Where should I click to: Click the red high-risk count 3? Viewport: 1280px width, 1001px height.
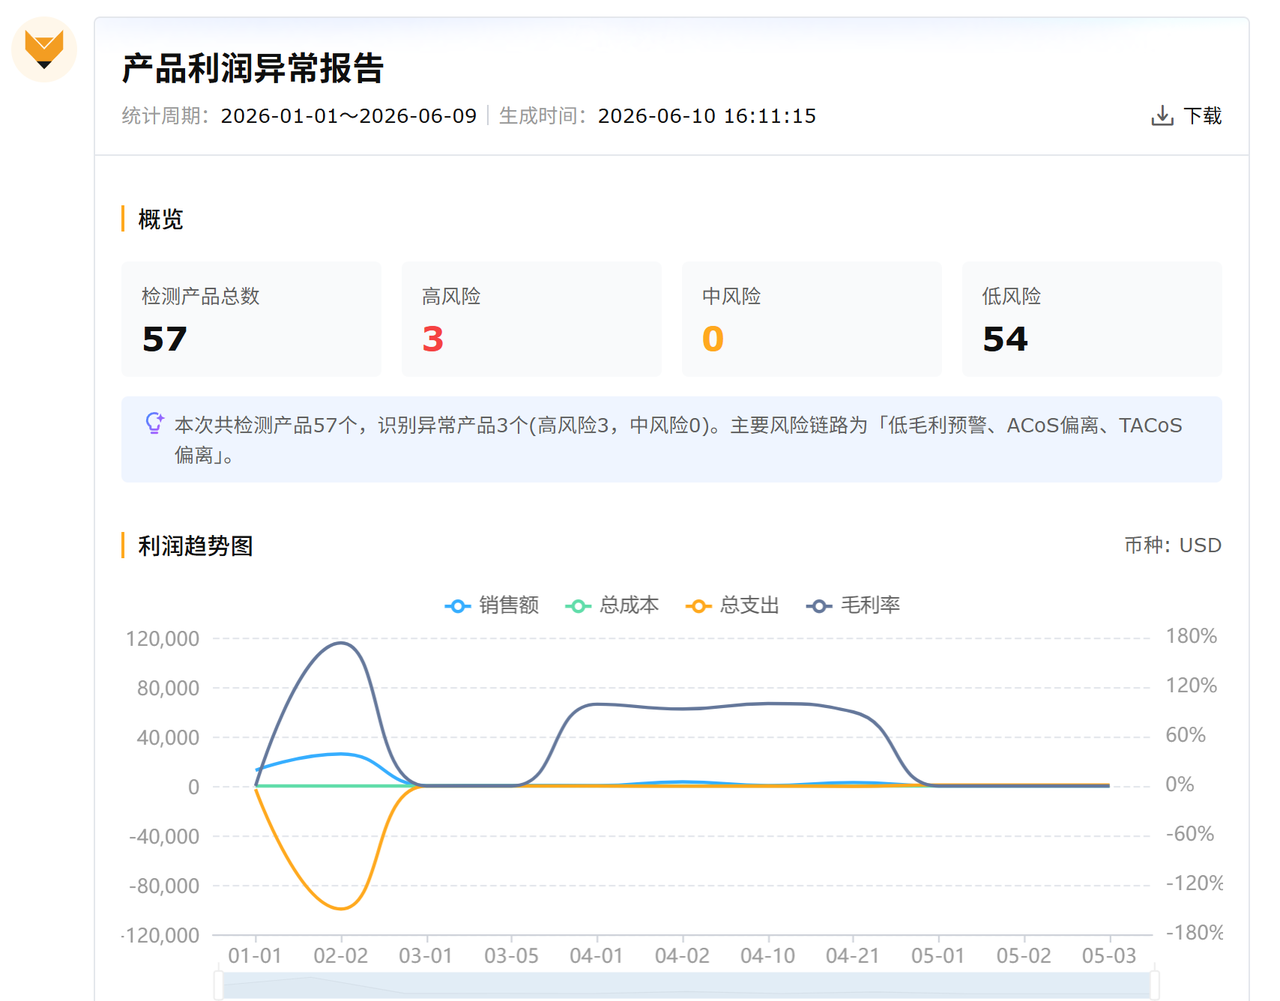(433, 339)
